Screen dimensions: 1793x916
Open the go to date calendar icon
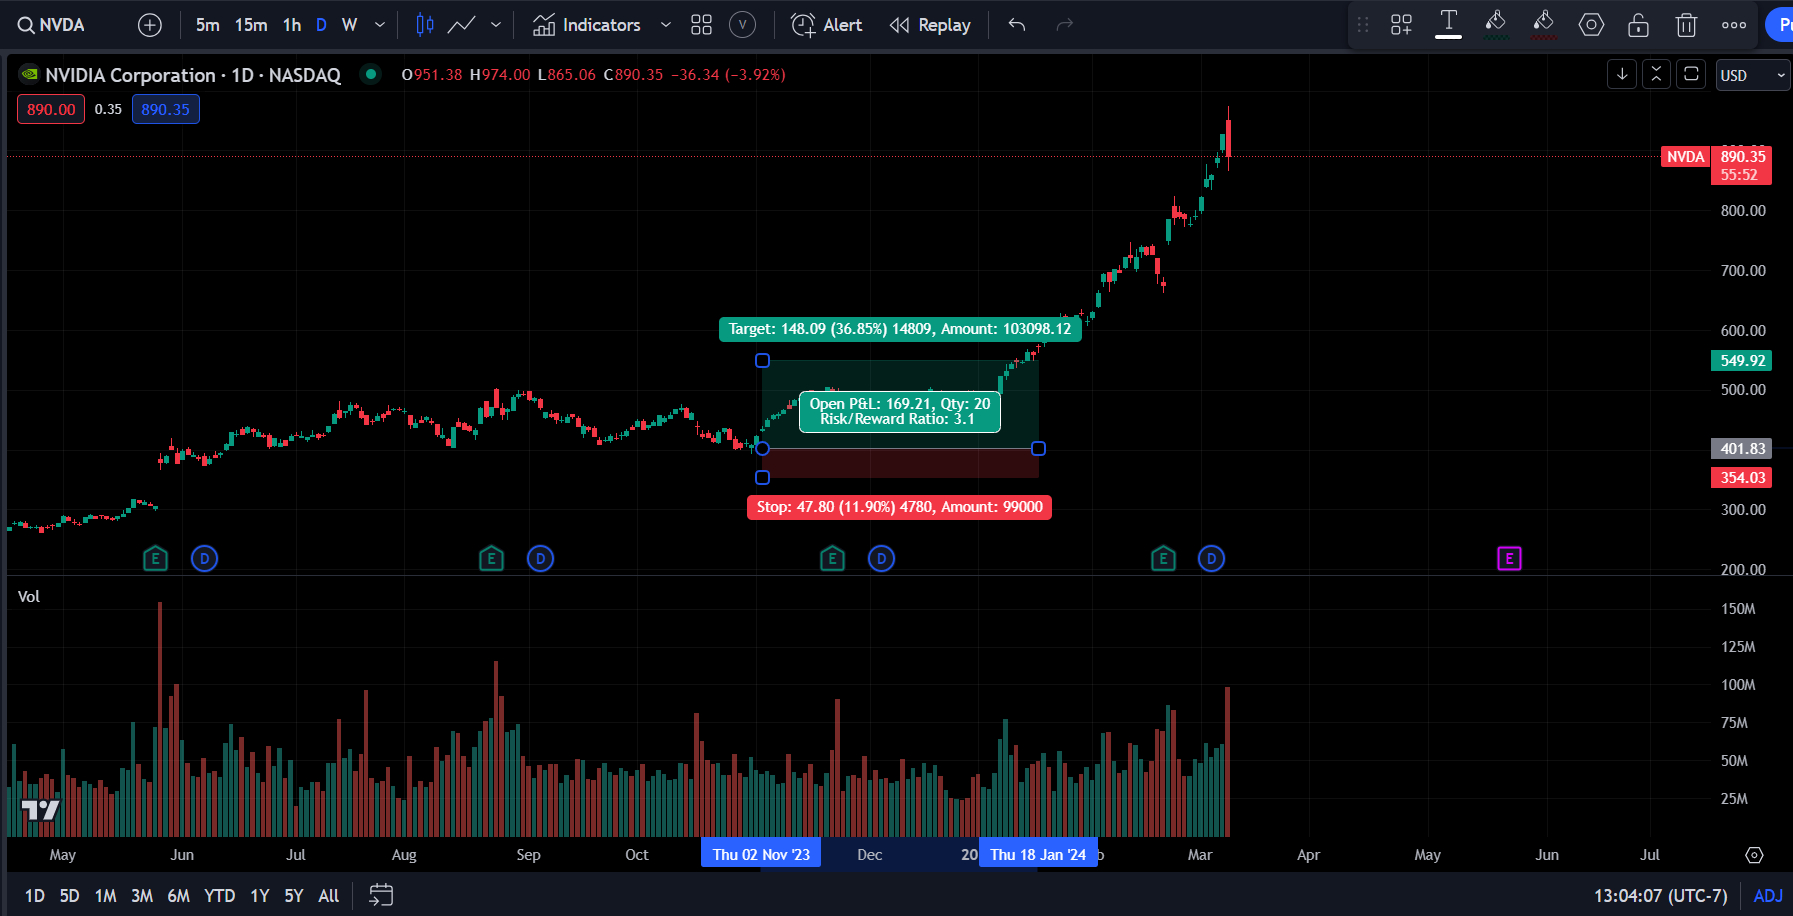point(381,895)
